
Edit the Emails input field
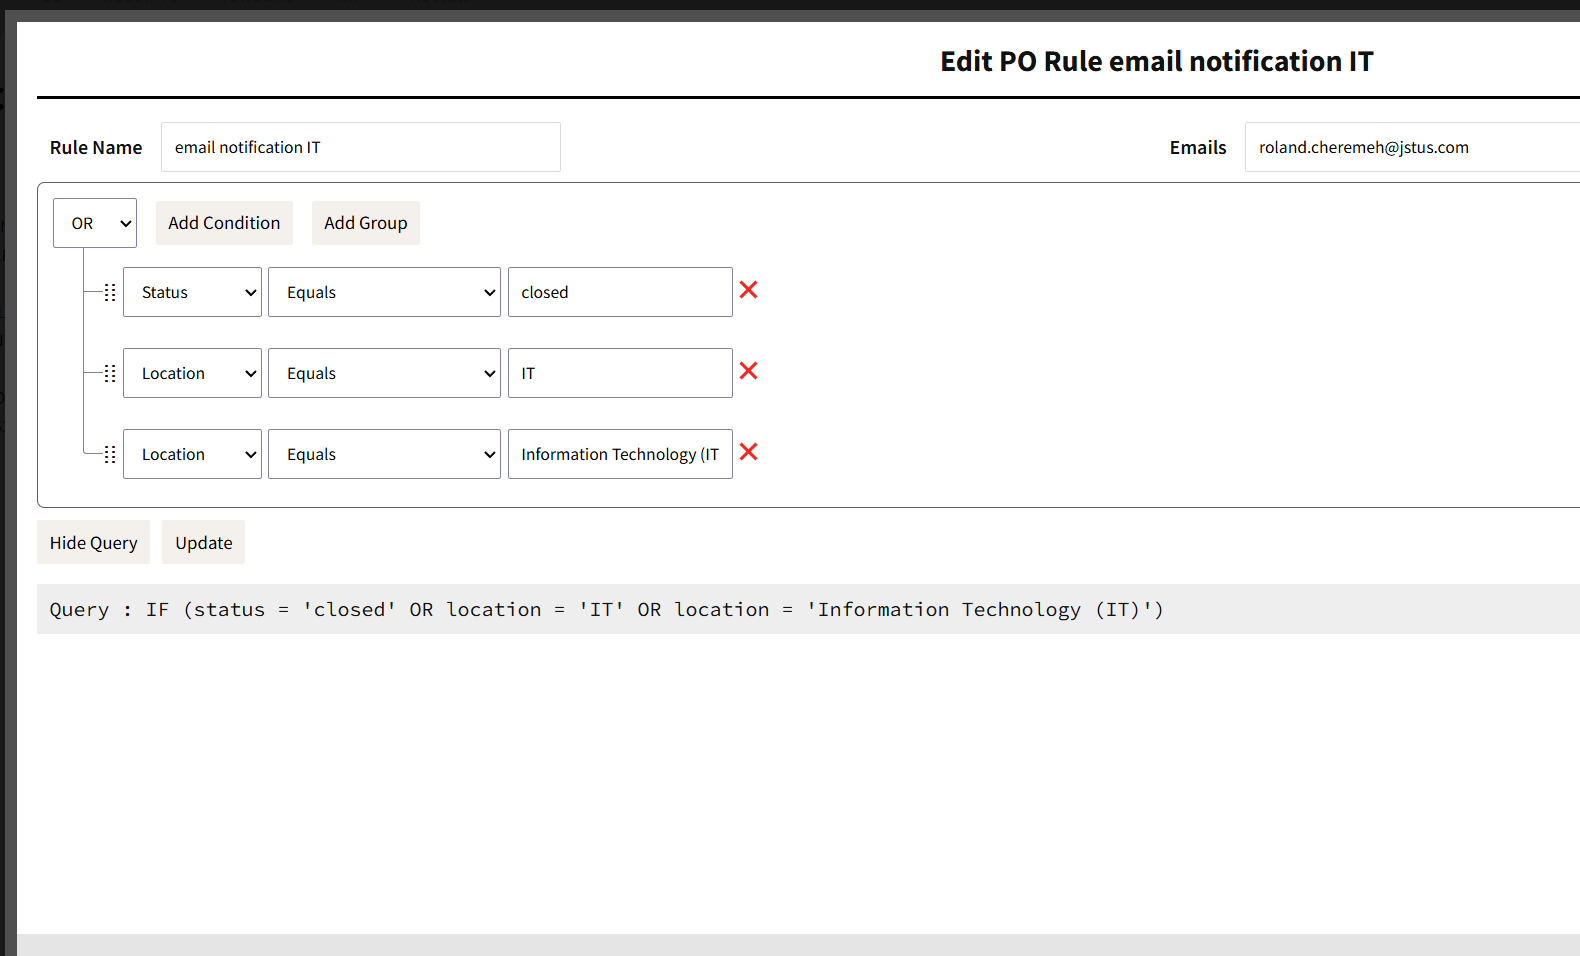(x=1412, y=147)
